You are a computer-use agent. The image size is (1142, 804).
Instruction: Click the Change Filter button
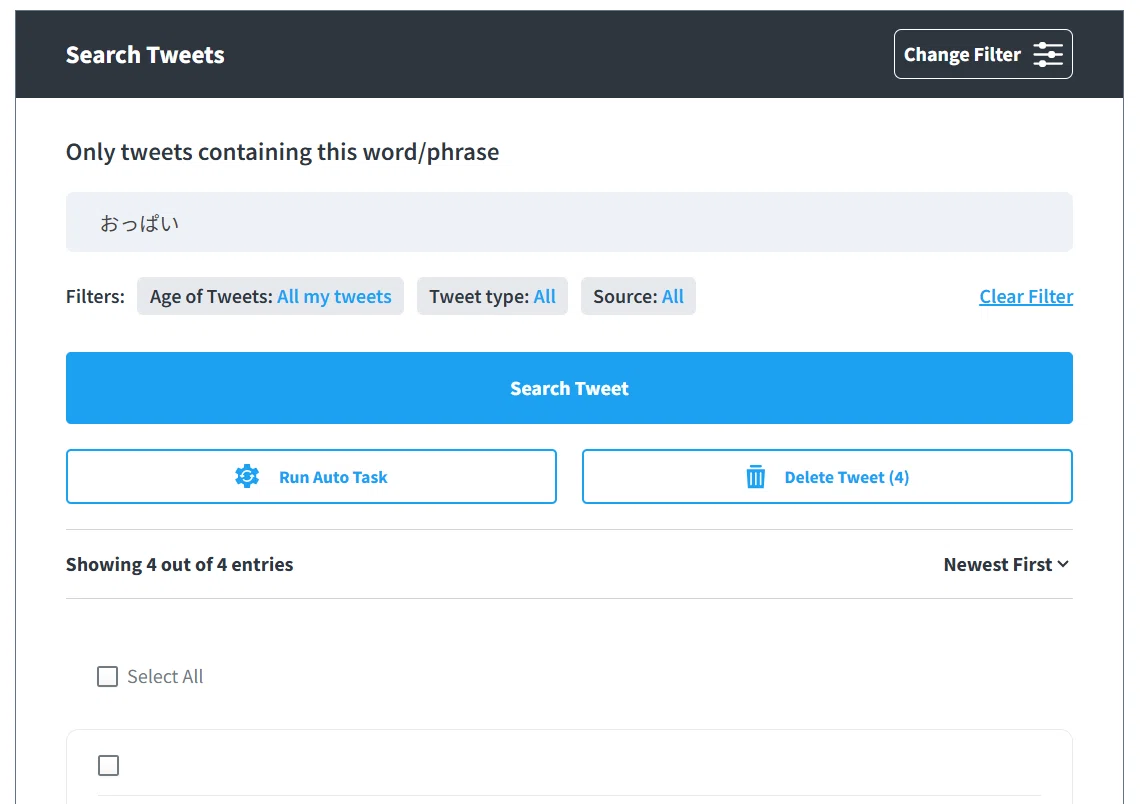tap(983, 54)
